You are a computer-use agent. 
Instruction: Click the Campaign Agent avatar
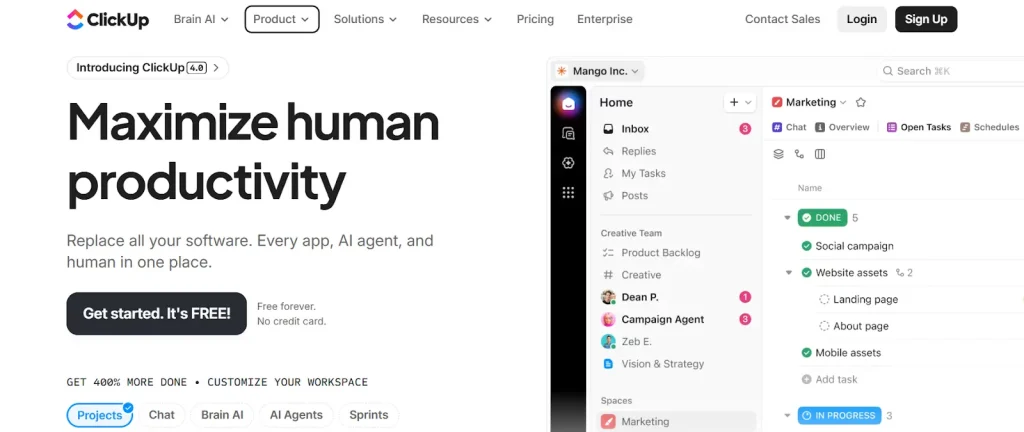[608, 320]
